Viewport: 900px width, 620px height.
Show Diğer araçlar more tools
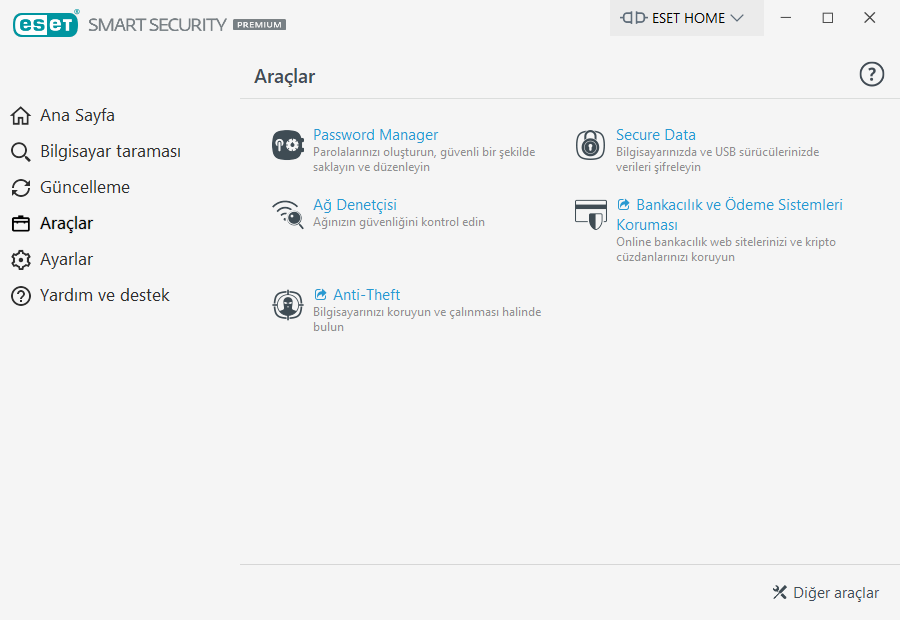835,593
